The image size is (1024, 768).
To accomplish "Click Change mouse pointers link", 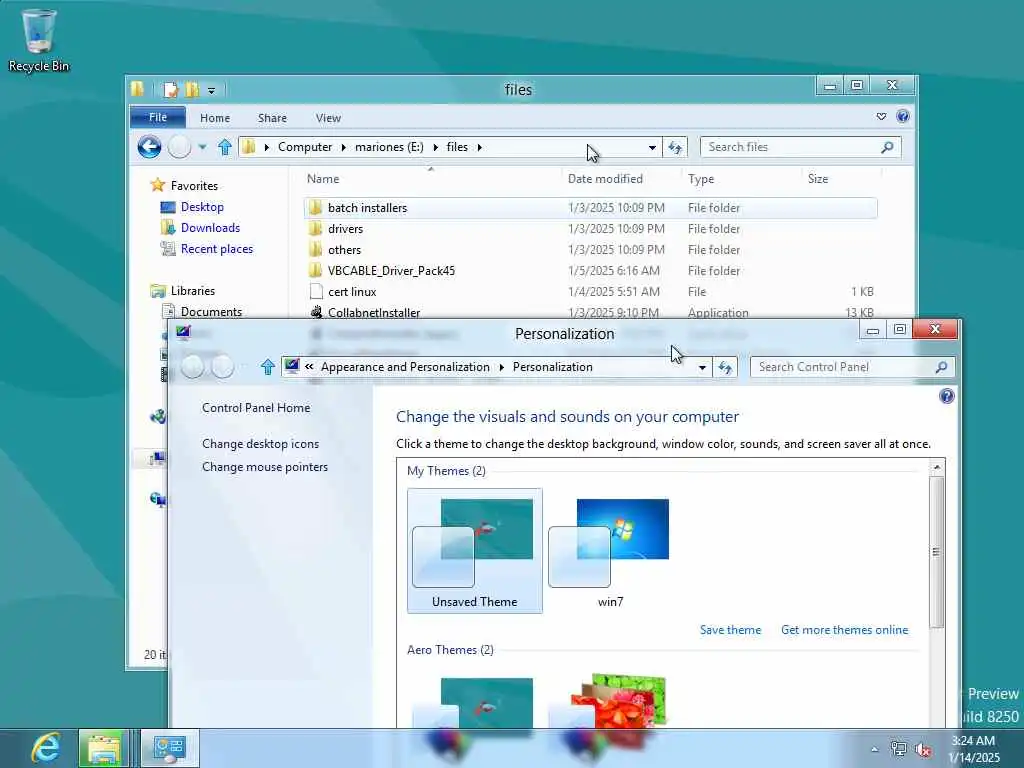I will coord(264,467).
